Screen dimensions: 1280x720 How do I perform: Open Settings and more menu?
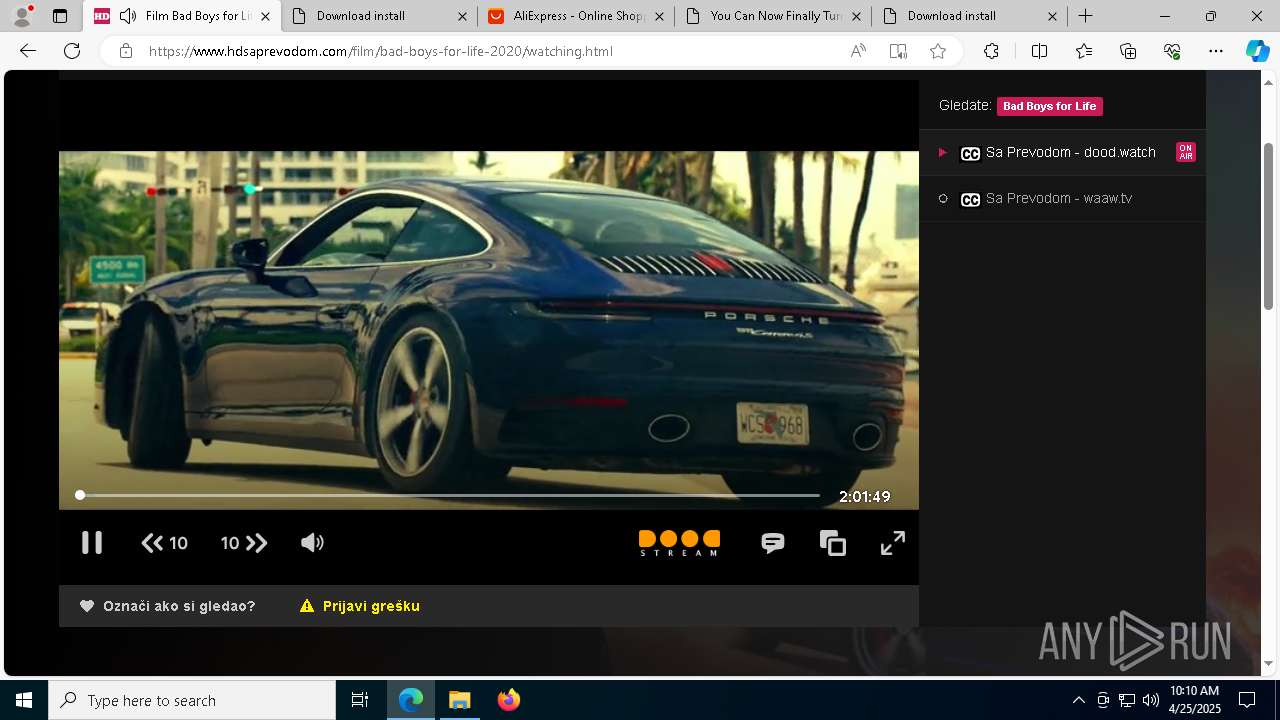coord(1216,51)
